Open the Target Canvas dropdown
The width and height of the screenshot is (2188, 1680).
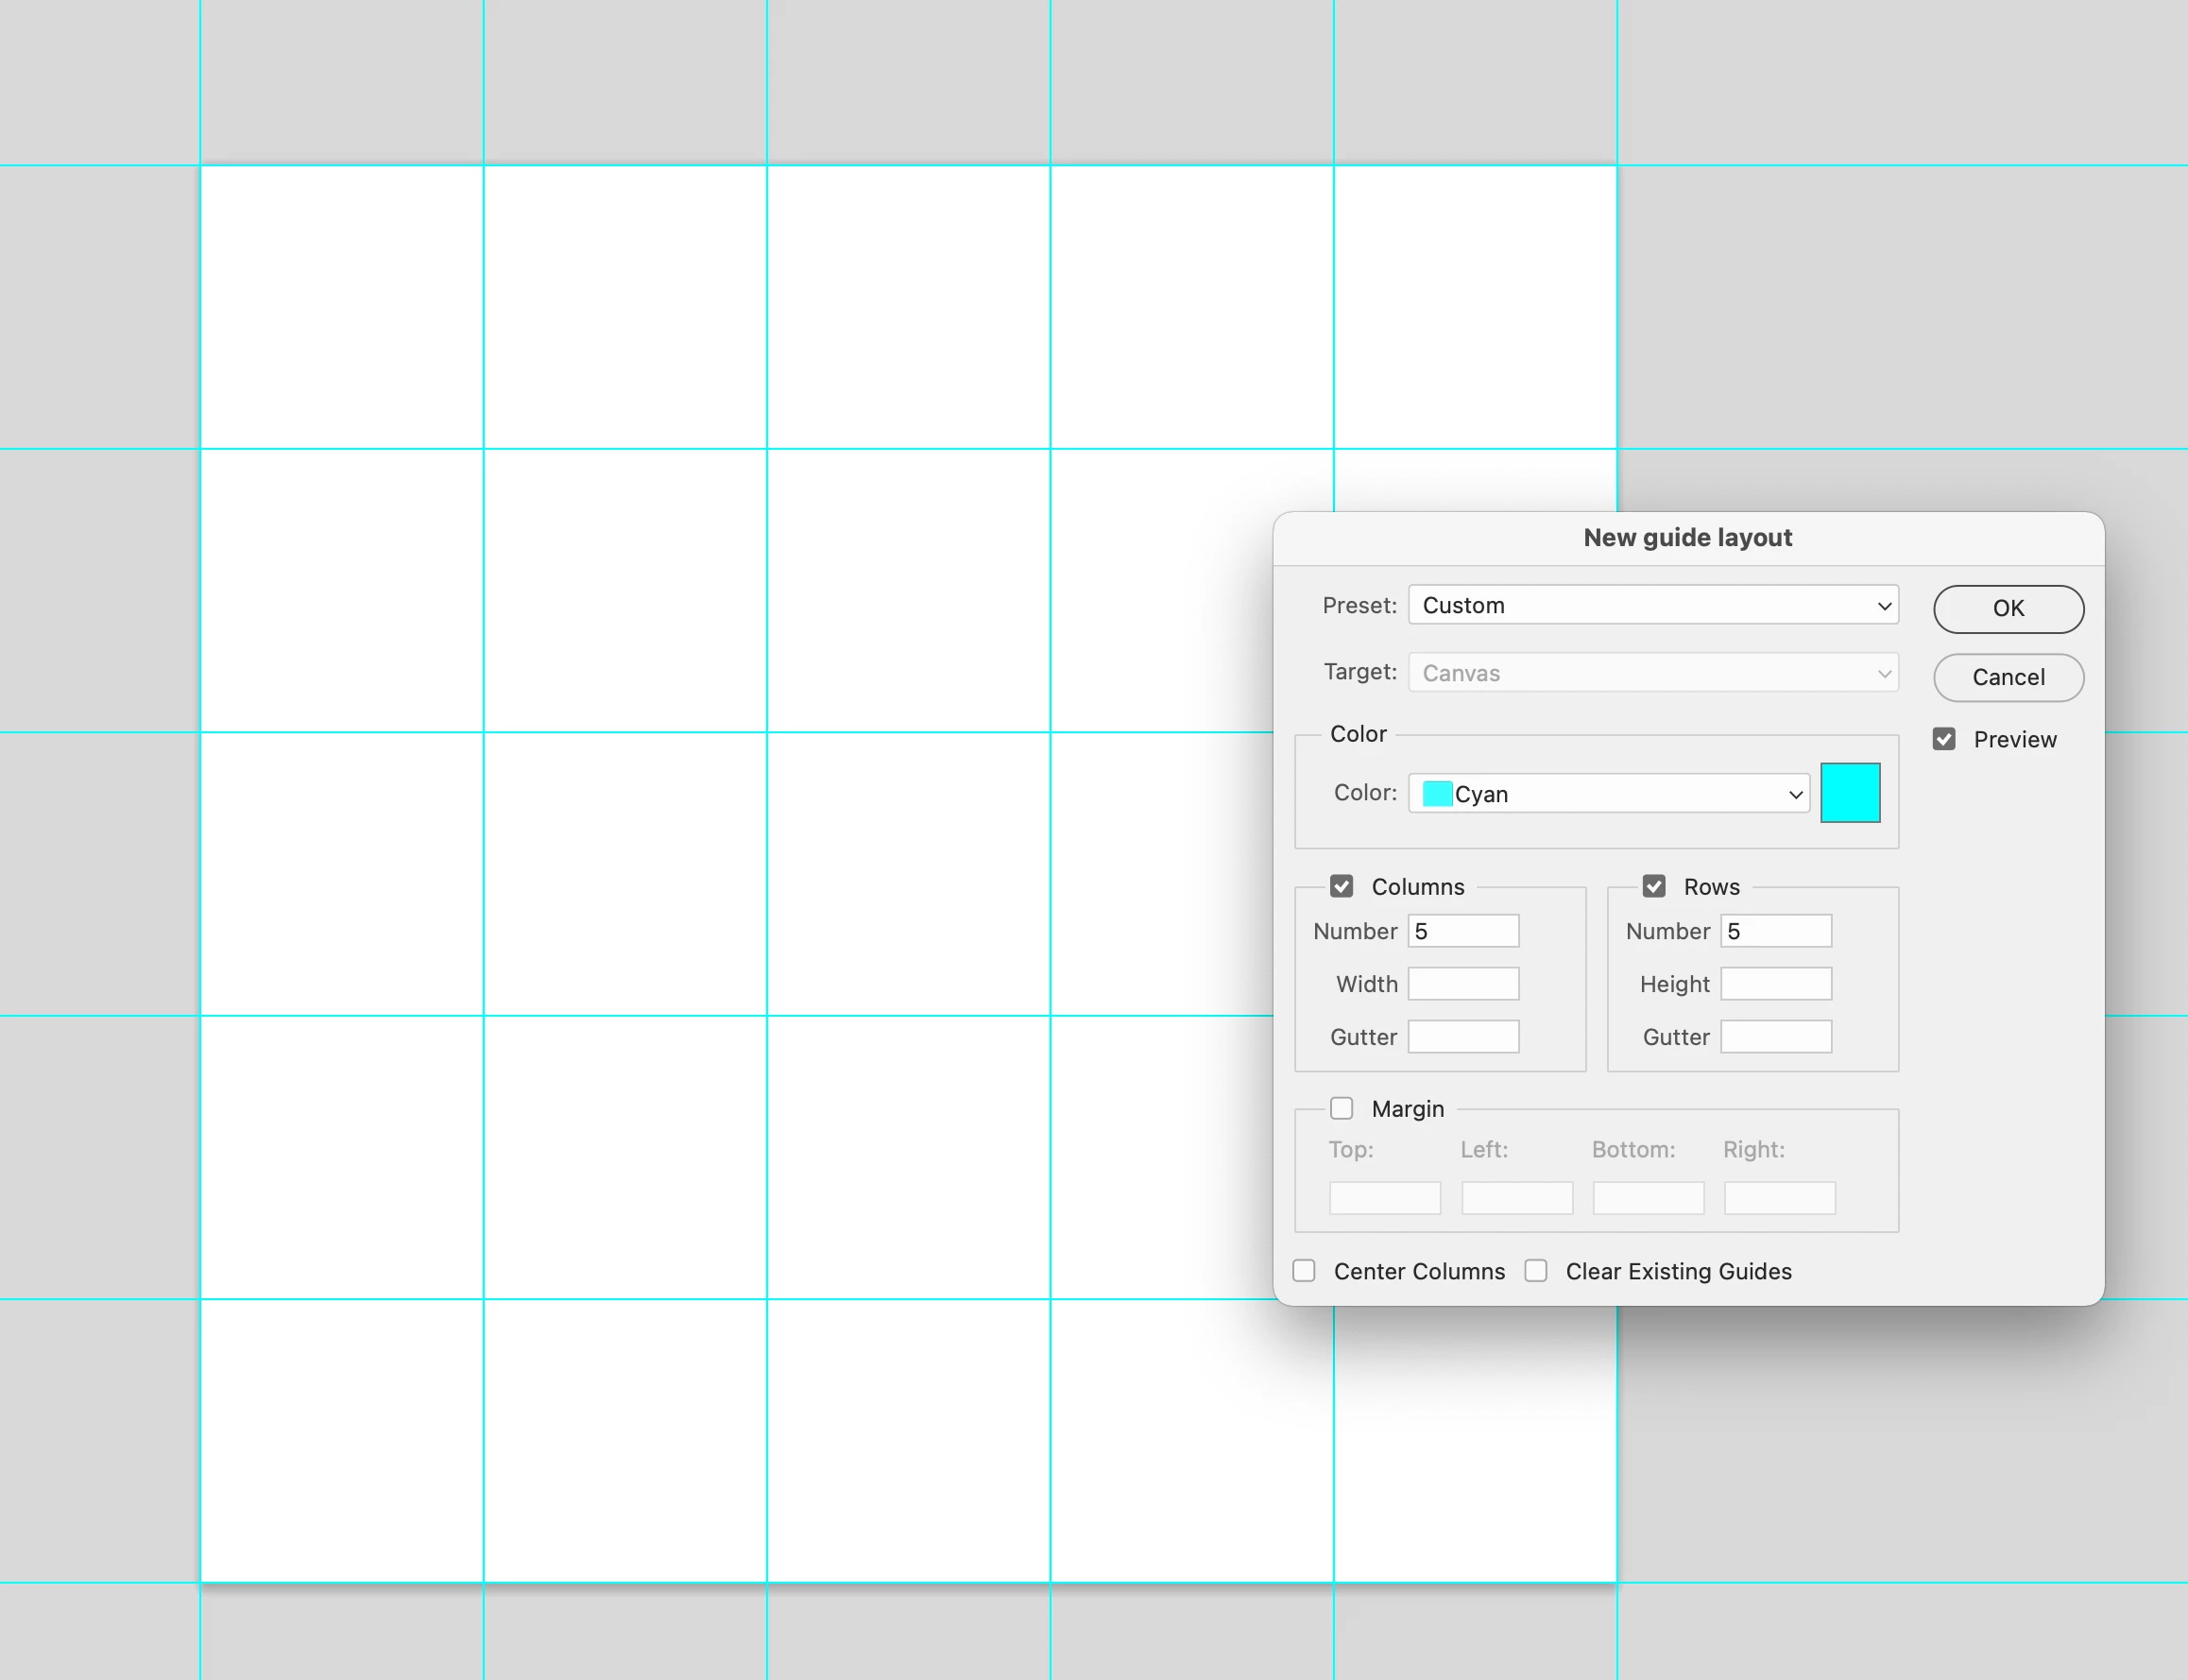coord(1653,673)
